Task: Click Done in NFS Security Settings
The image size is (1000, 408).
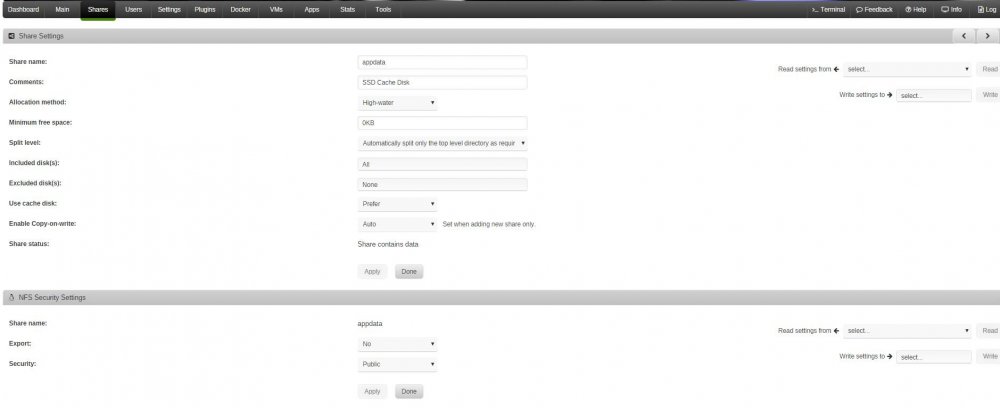Action: pos(409,391)
